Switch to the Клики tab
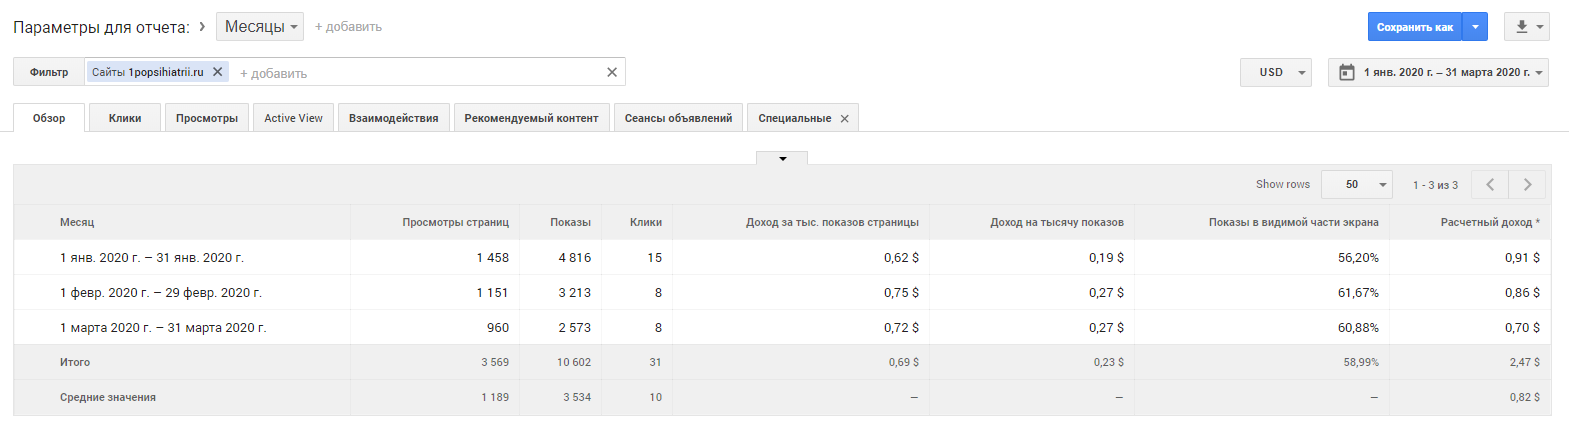This screenshot has width=1569, height=428. [x=125, y=118]
